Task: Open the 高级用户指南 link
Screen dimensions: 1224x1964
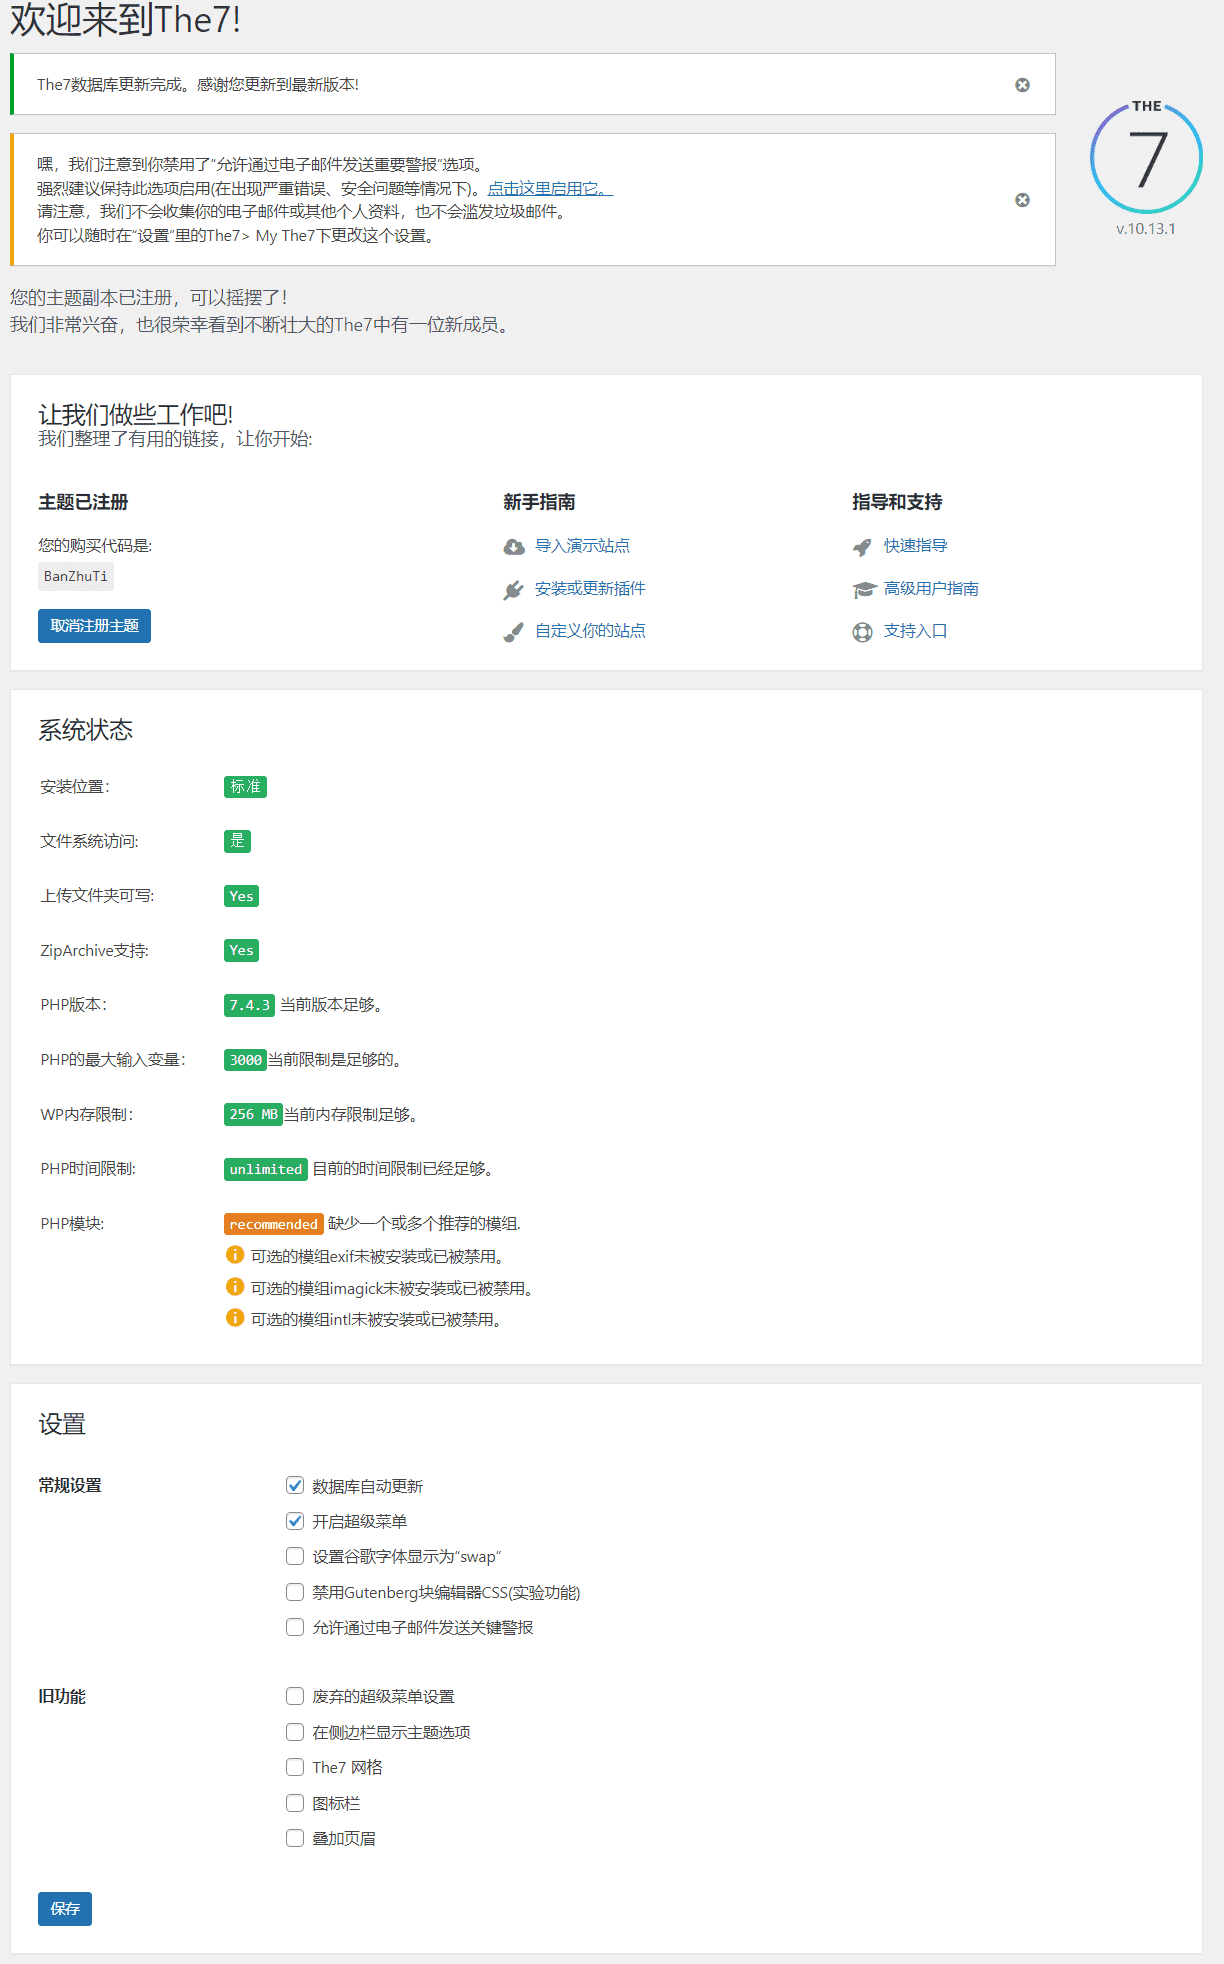Action: 931,589
